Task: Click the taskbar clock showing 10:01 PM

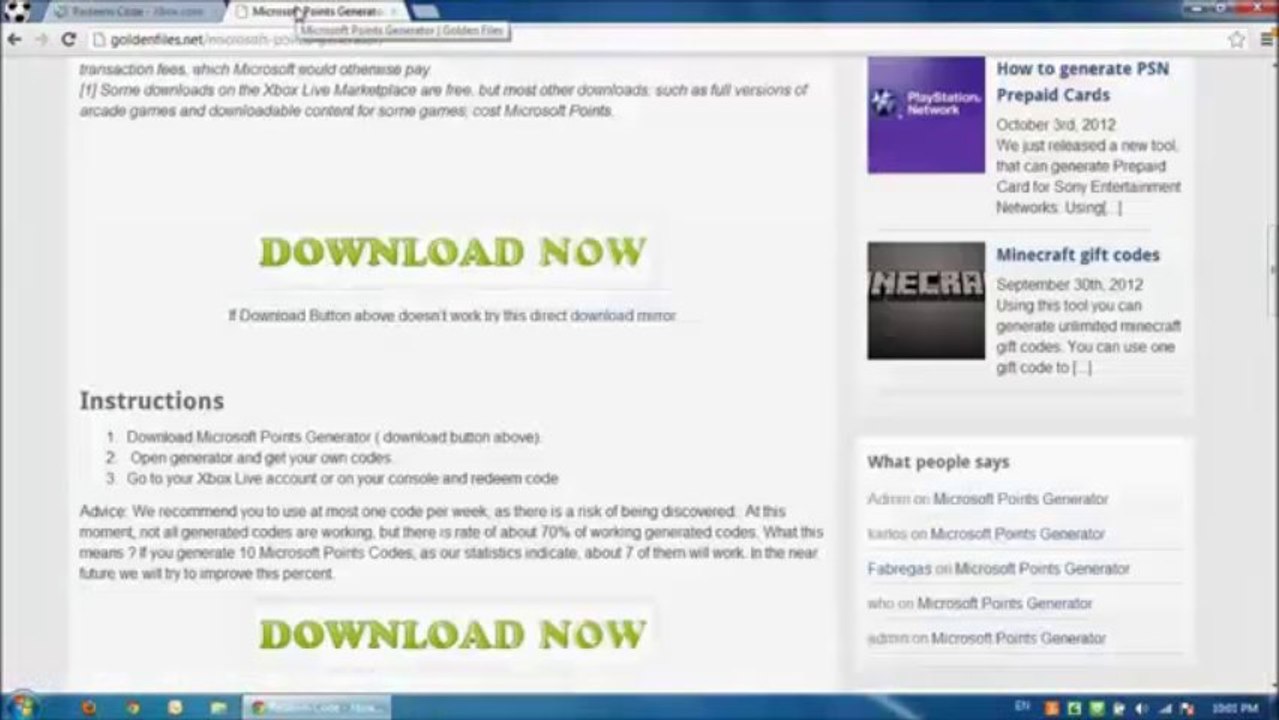Action: (x=1234, y=708)
